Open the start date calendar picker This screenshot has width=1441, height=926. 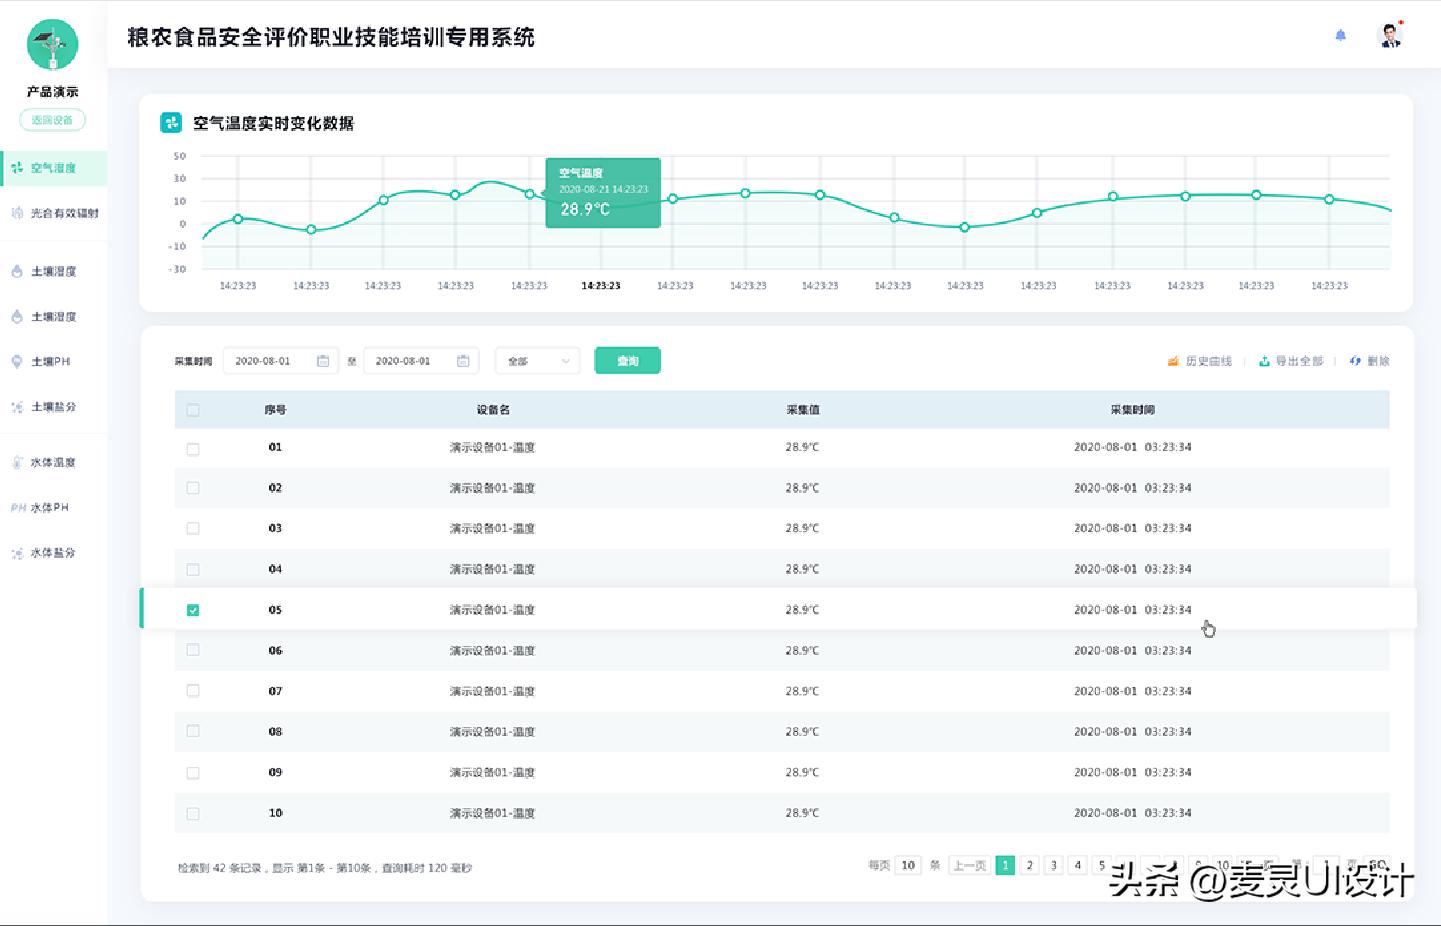(322, 360)
